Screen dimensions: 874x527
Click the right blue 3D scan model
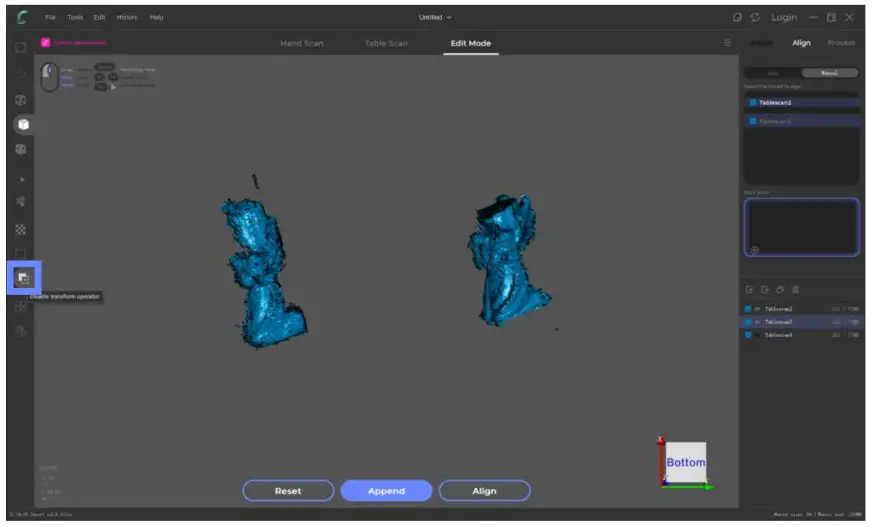click(508, 260)
